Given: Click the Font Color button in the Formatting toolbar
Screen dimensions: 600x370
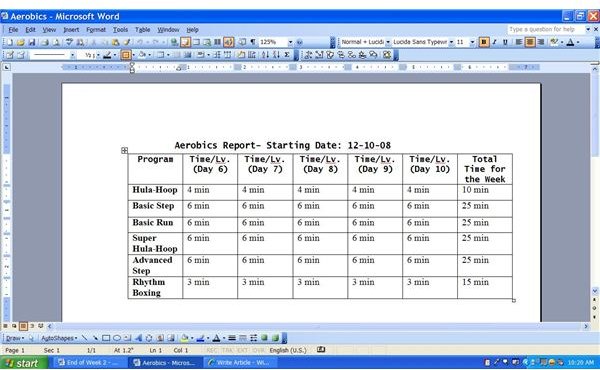Looking at the screenshot, I should click(x=570, y=42).
